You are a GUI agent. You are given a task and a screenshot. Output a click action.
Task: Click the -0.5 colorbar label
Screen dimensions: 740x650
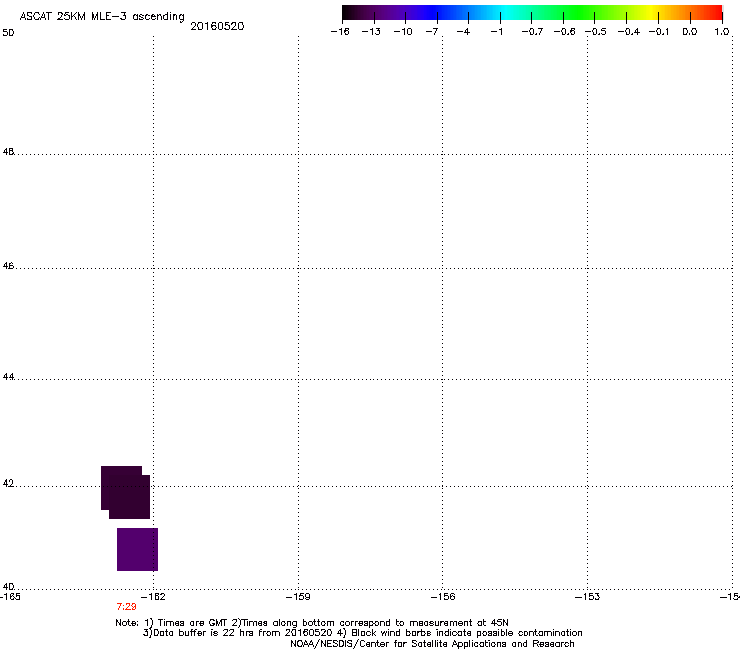596,32
